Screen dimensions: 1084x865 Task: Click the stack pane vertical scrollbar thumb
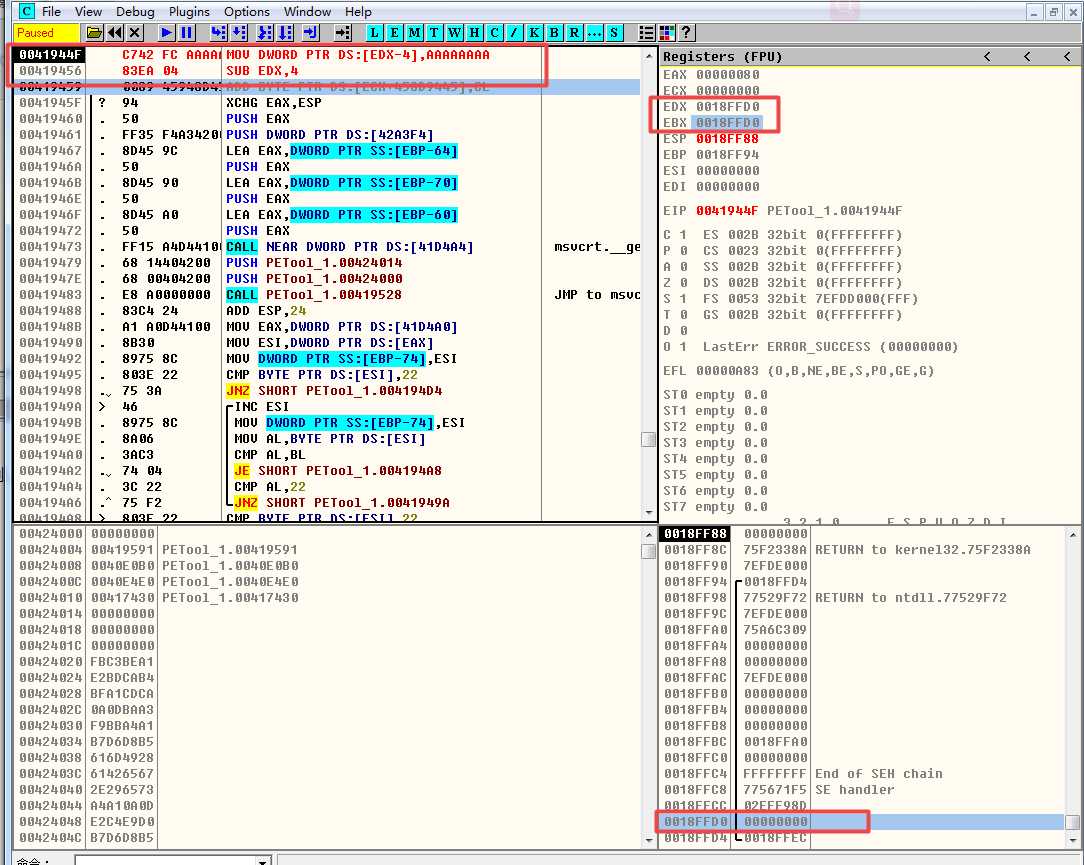(1072, 822)
